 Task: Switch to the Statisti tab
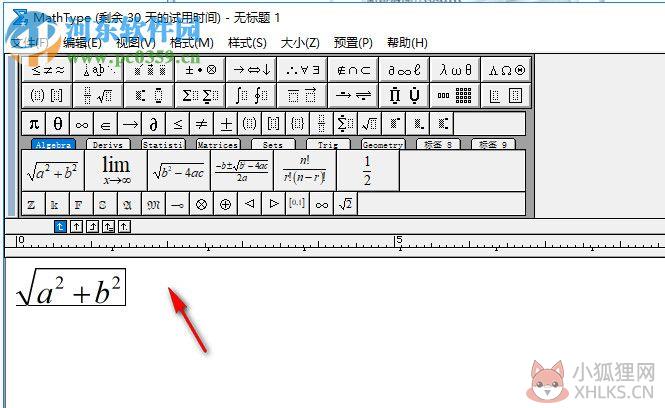pos(163,145)
